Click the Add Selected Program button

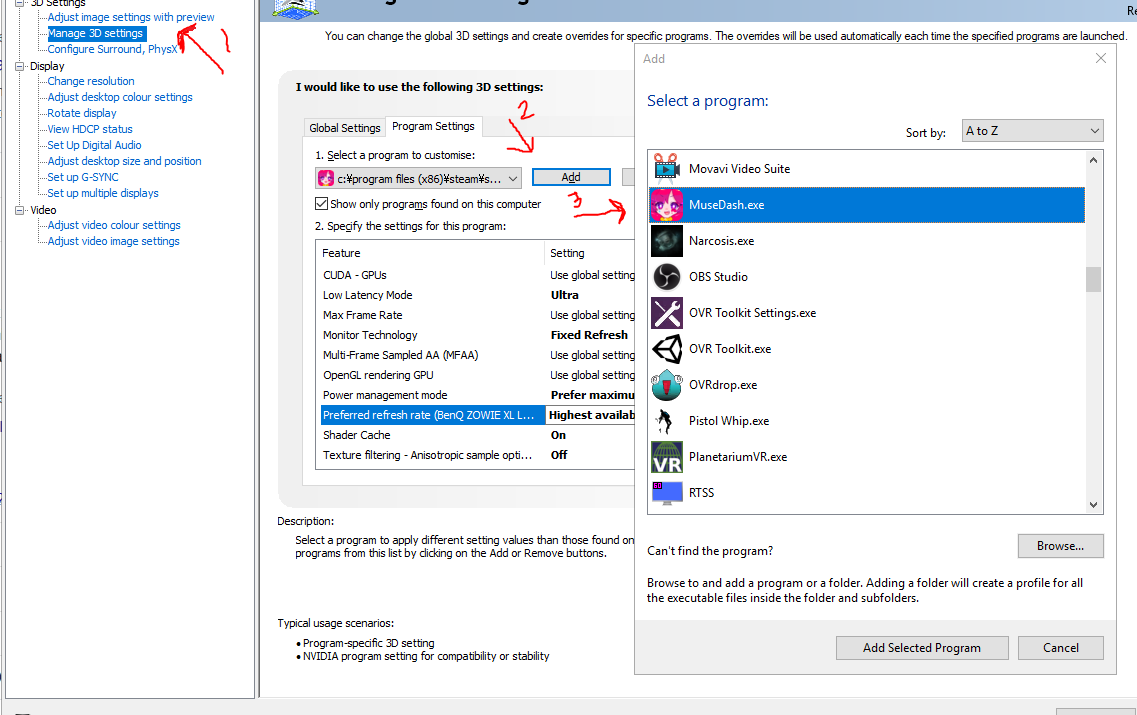(x=921, y=648)
